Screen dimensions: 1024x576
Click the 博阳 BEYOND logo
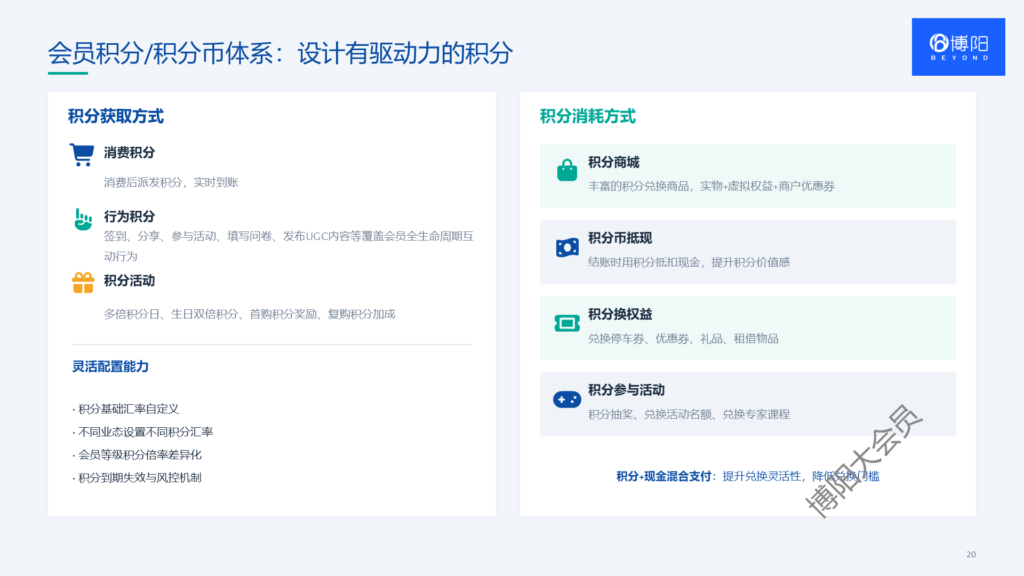(958, 47)
